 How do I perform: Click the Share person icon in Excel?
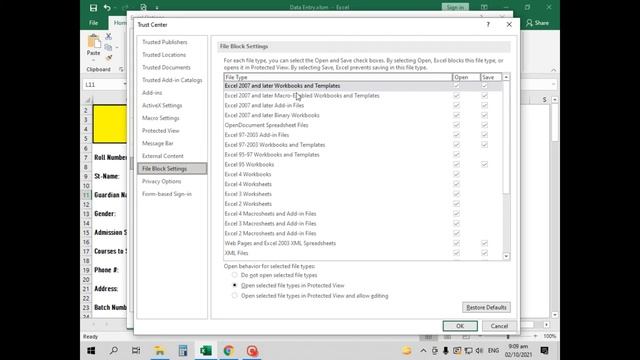529,23
